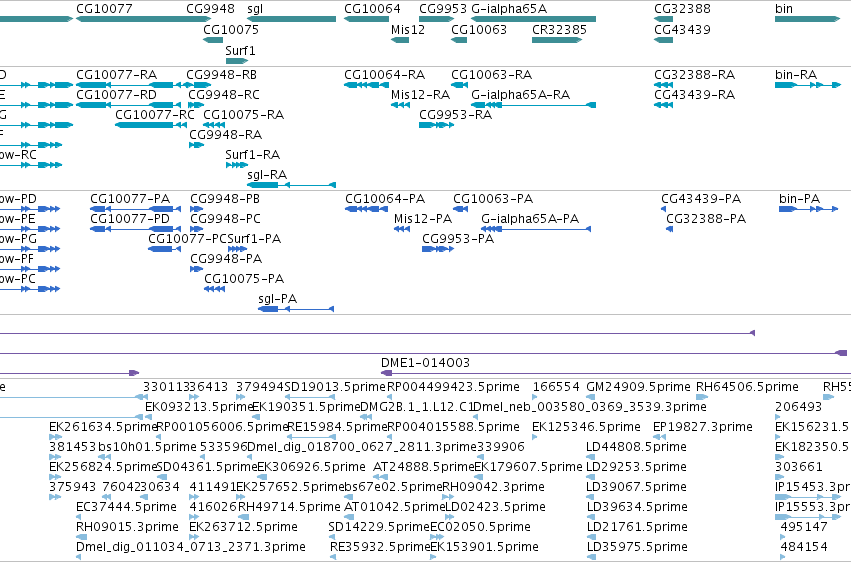This screenshot has width=851, height=562.
Task: Select the CG9953 gene label
Action: coord(442,9)
